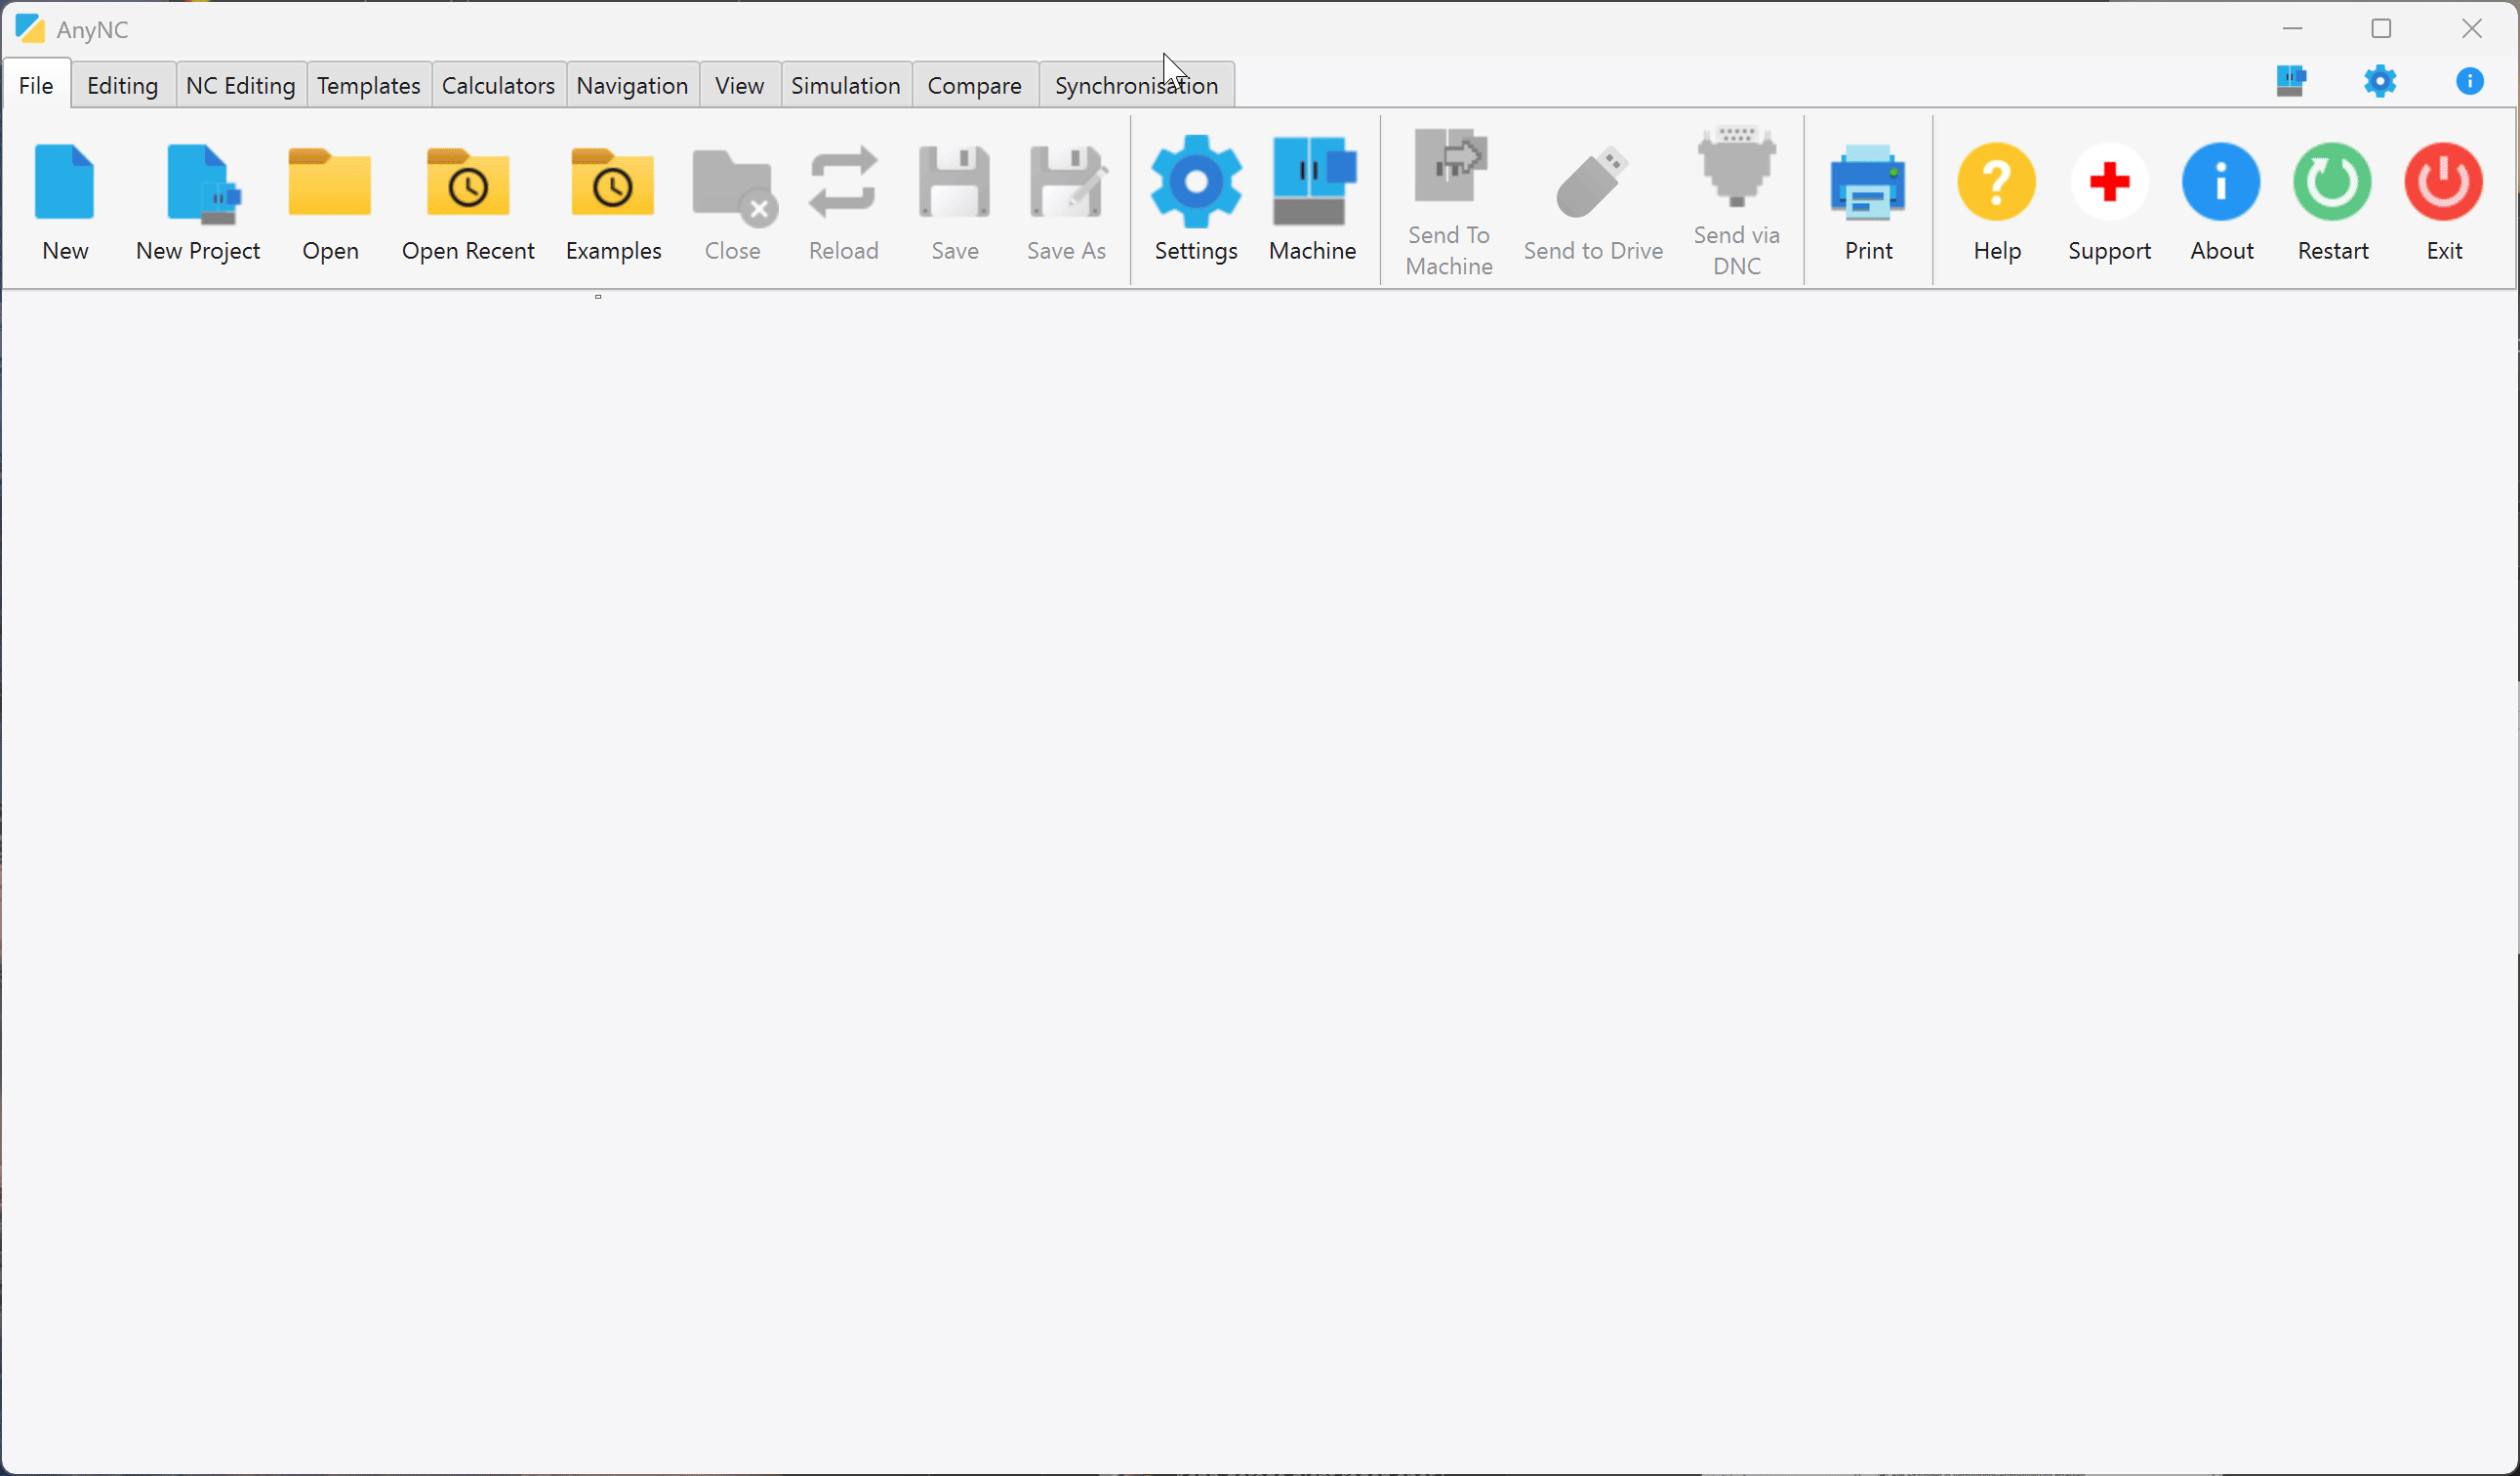Maximize the AnyNC window
This screenshot has height=1476, width=2520.
2382,29
